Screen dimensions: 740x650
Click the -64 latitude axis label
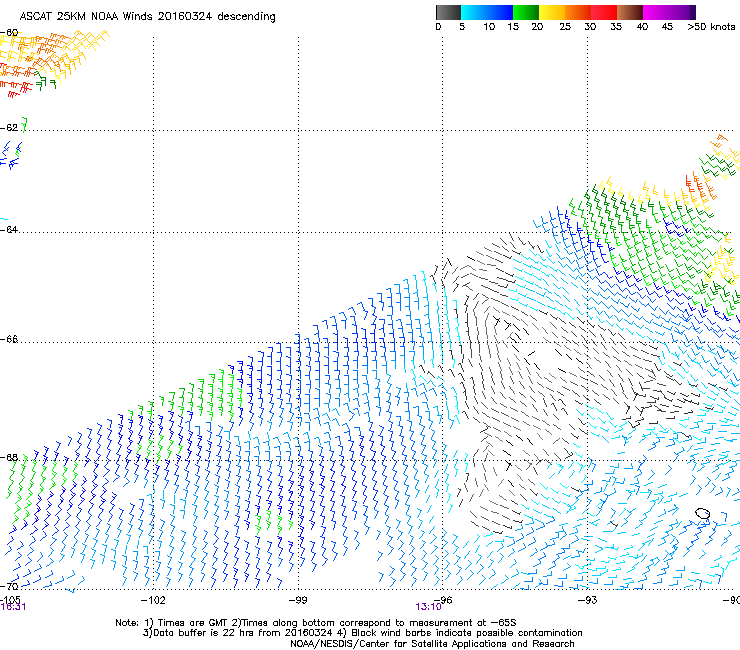[x=9, y=229]
